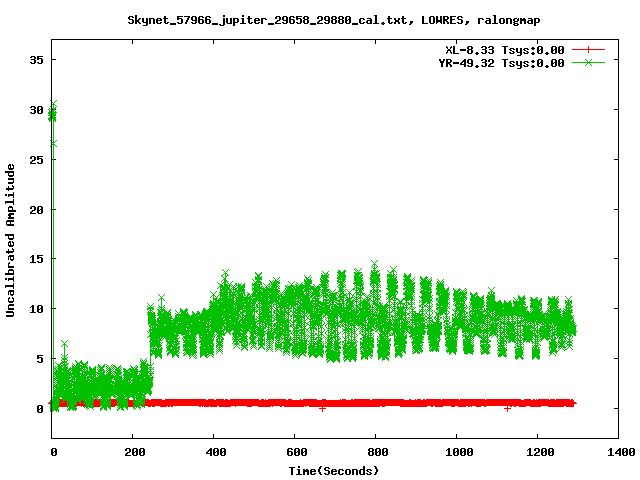The width and height of the screenshot is (640, 480).
Task: Click the isolated red plus marker near 670 seconds
Action: pos(322,408)
